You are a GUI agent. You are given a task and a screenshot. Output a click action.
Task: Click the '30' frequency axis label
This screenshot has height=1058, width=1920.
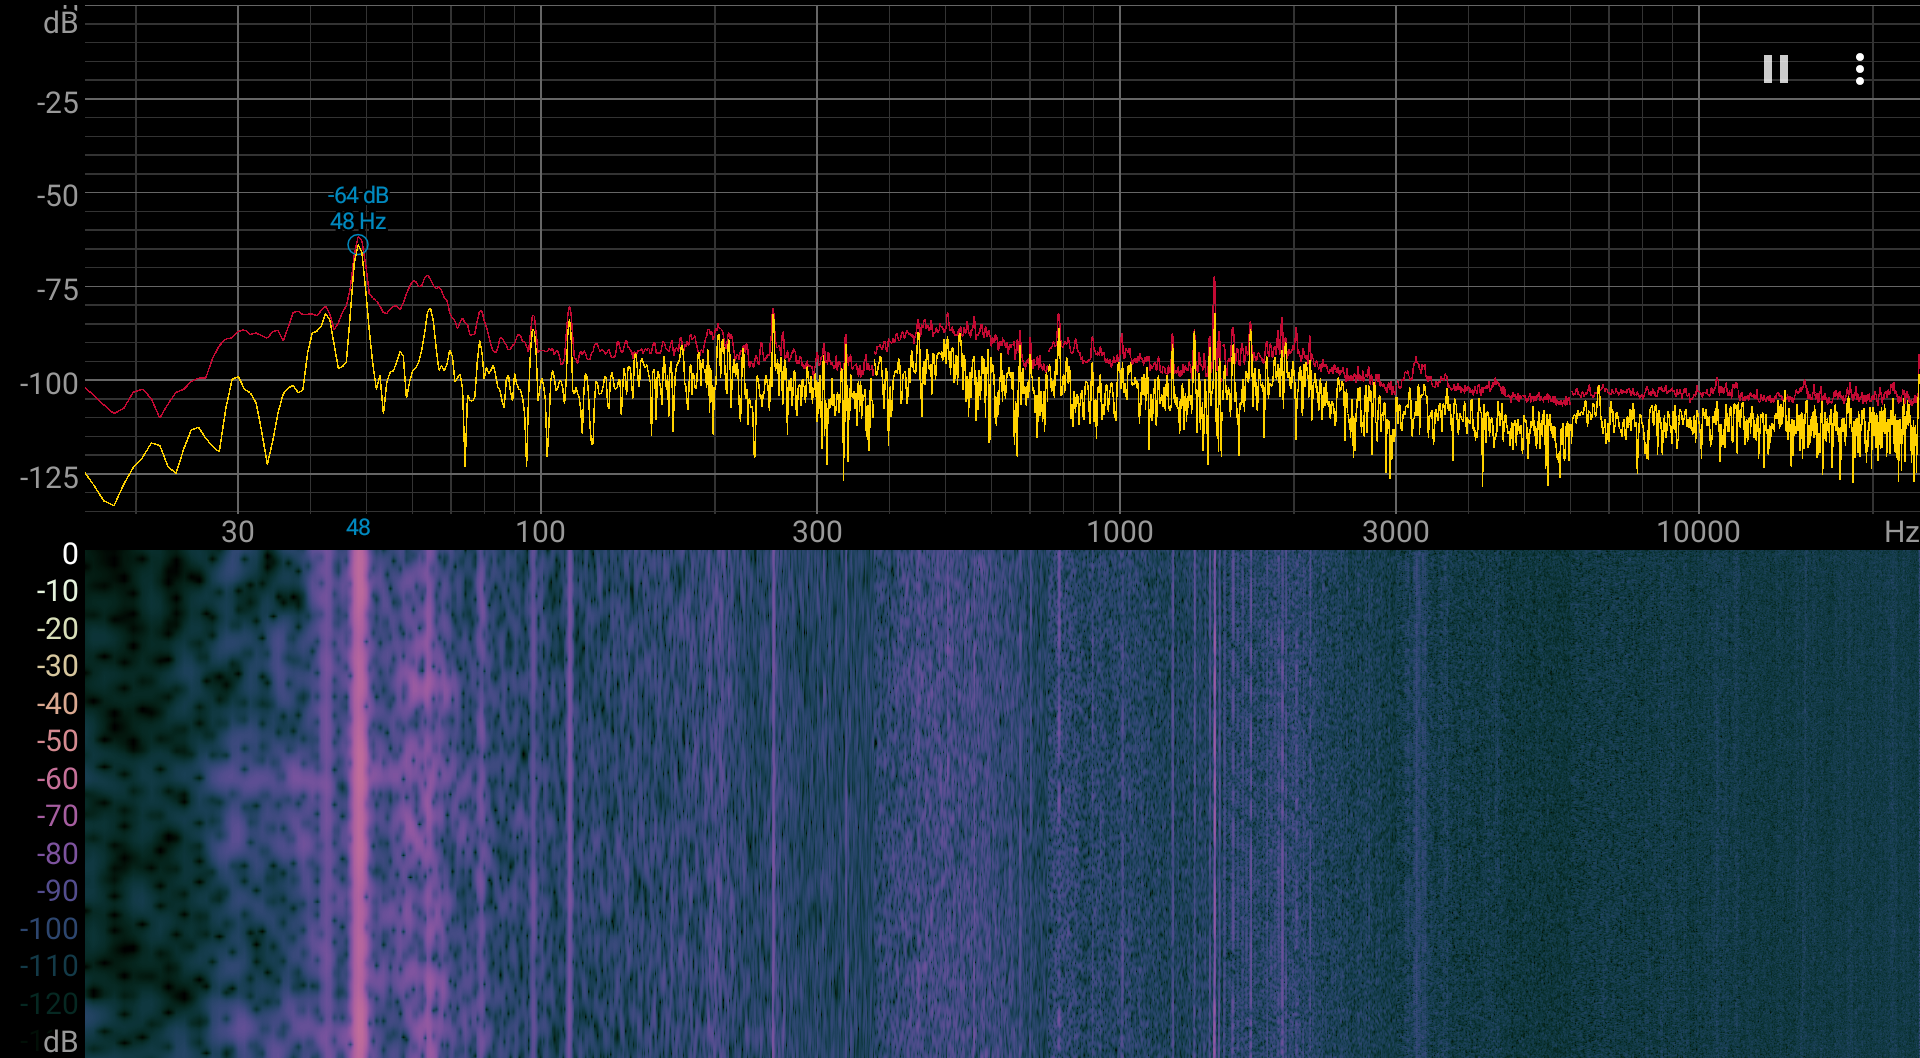[238, 532]
